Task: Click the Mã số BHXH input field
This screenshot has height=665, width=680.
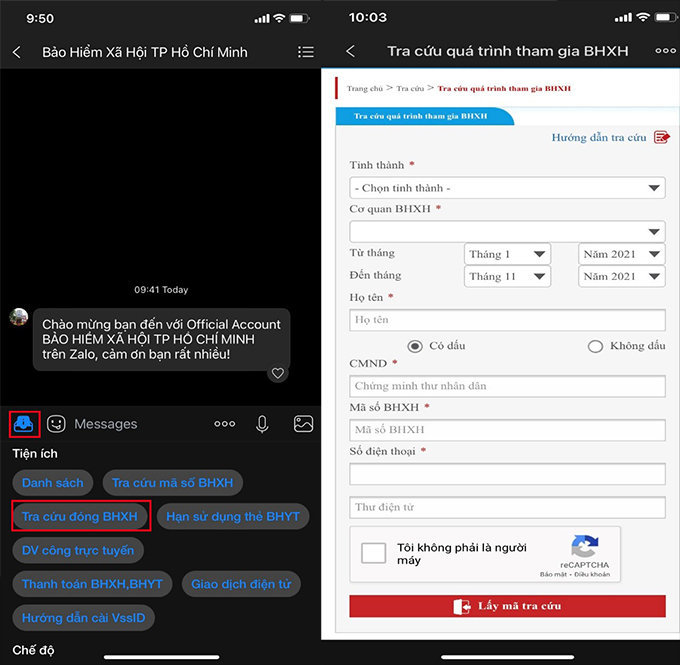Action: (x=507, y=430)
